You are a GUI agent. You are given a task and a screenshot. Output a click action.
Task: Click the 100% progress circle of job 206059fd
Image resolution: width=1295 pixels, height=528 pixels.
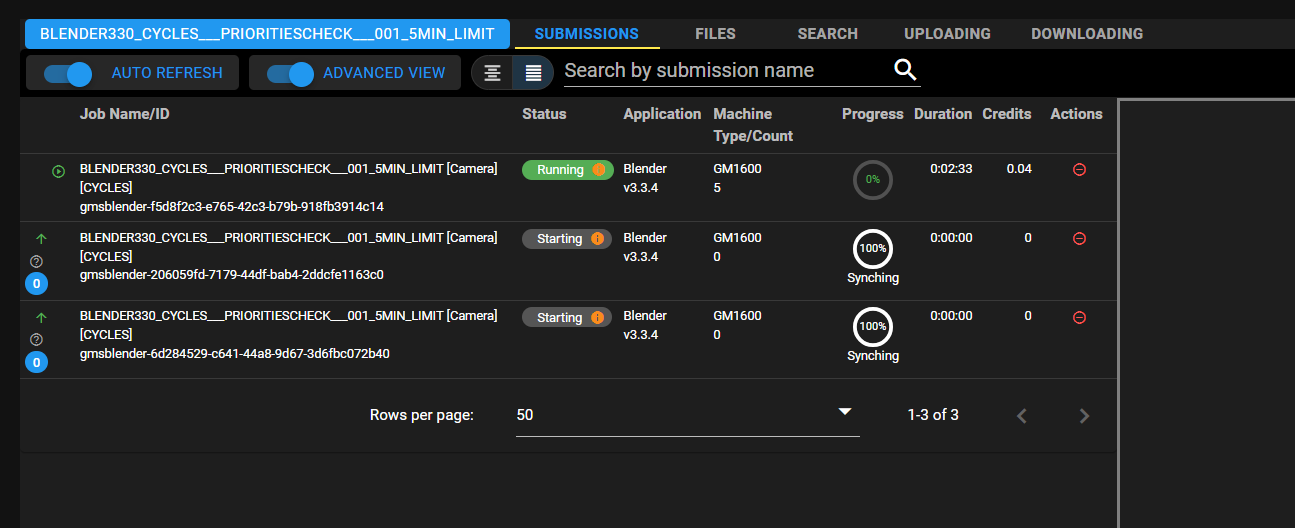(873, 248)
